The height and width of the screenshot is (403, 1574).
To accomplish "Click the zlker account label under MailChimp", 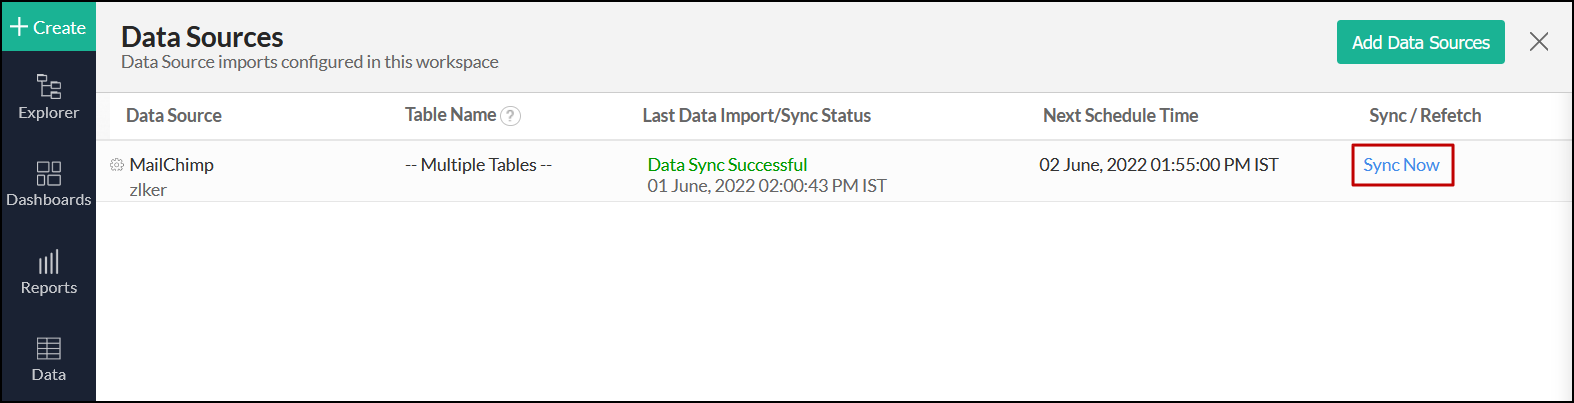I will tap(148, 190).
